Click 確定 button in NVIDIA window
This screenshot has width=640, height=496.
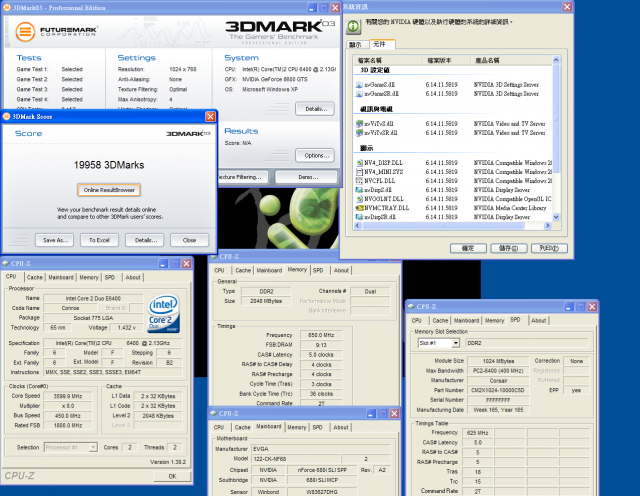point(468,248)
